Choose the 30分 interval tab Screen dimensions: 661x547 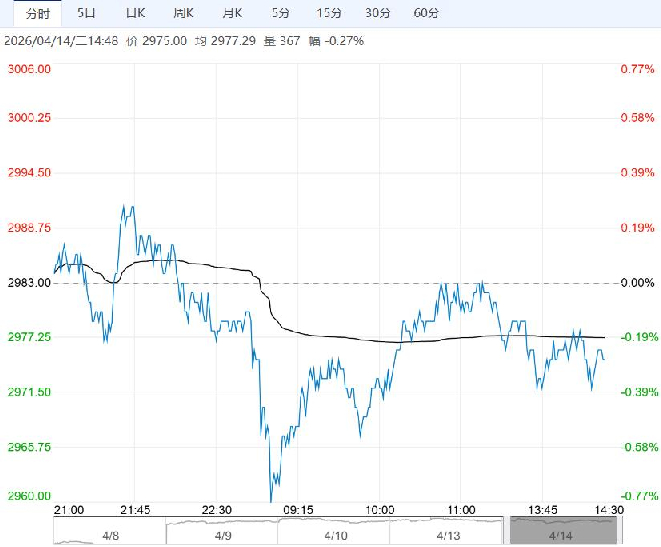[377, 13]
